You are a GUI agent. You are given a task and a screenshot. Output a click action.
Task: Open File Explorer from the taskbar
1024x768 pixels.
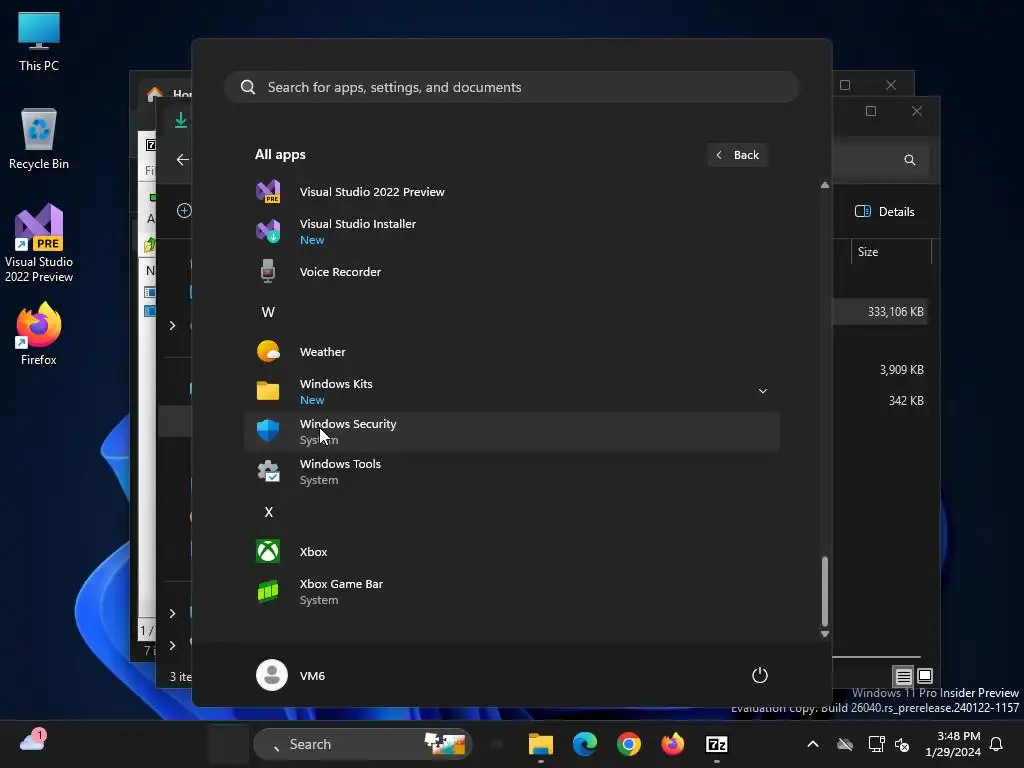point(541,744)
